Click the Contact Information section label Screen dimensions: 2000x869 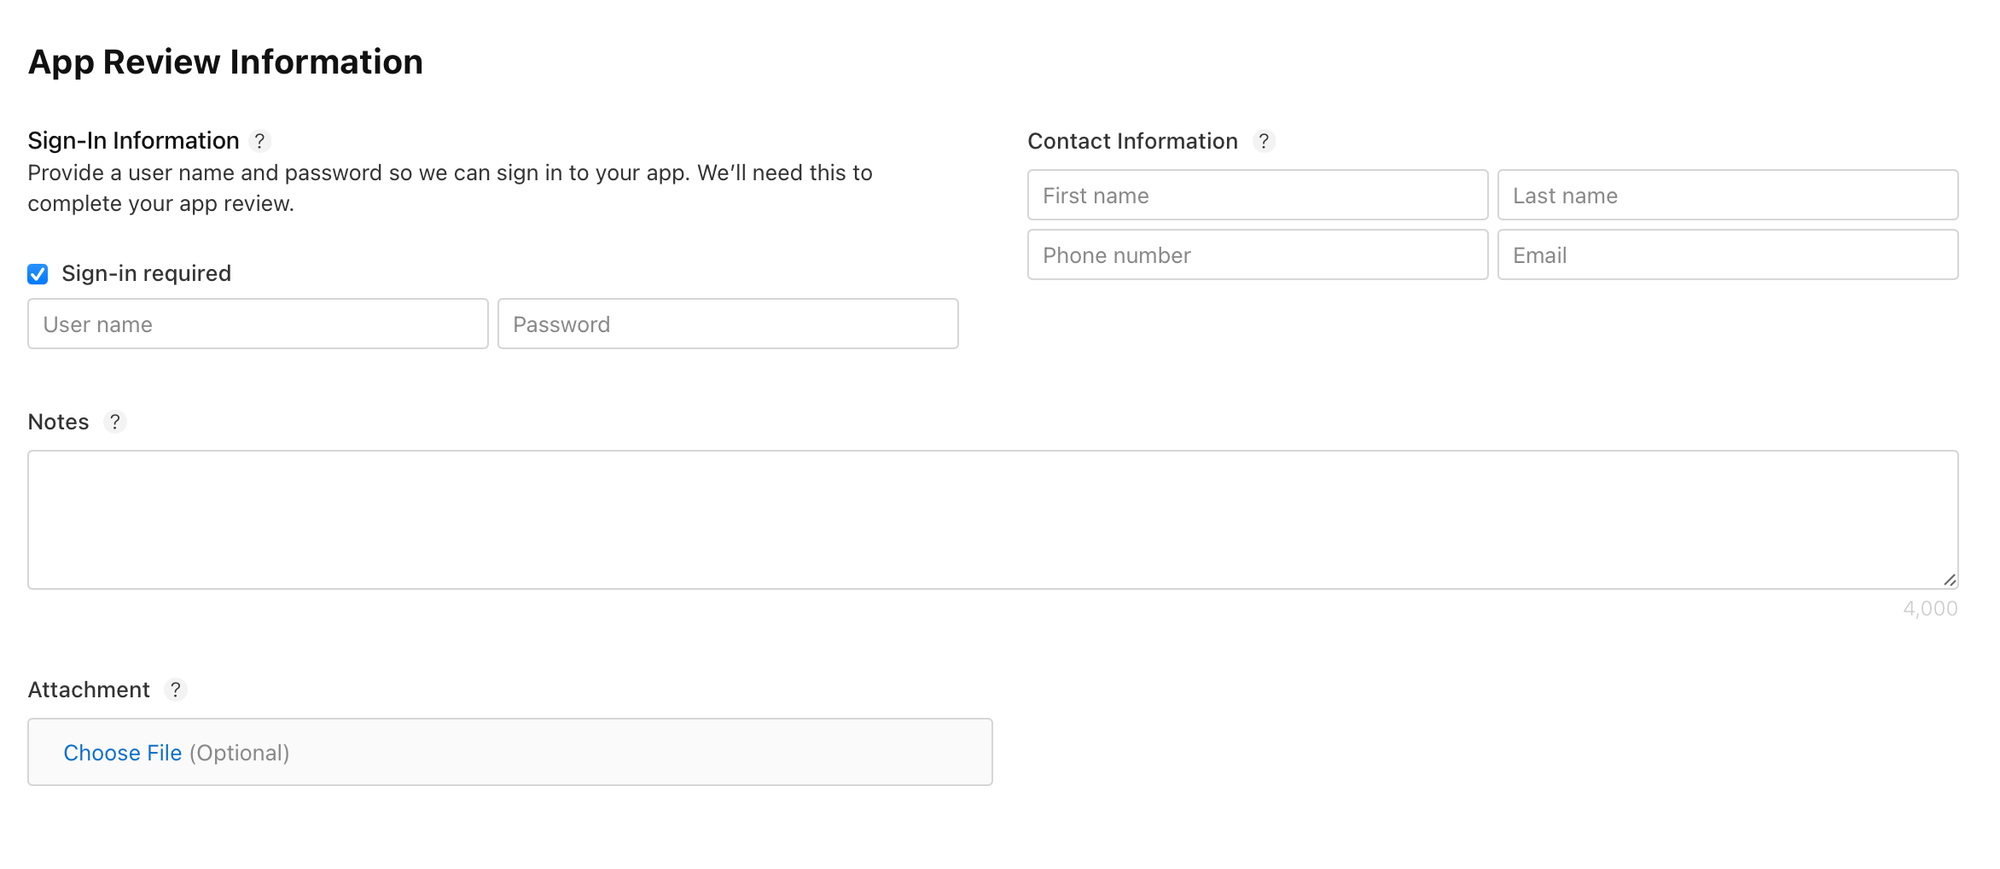coord(1132,141)
